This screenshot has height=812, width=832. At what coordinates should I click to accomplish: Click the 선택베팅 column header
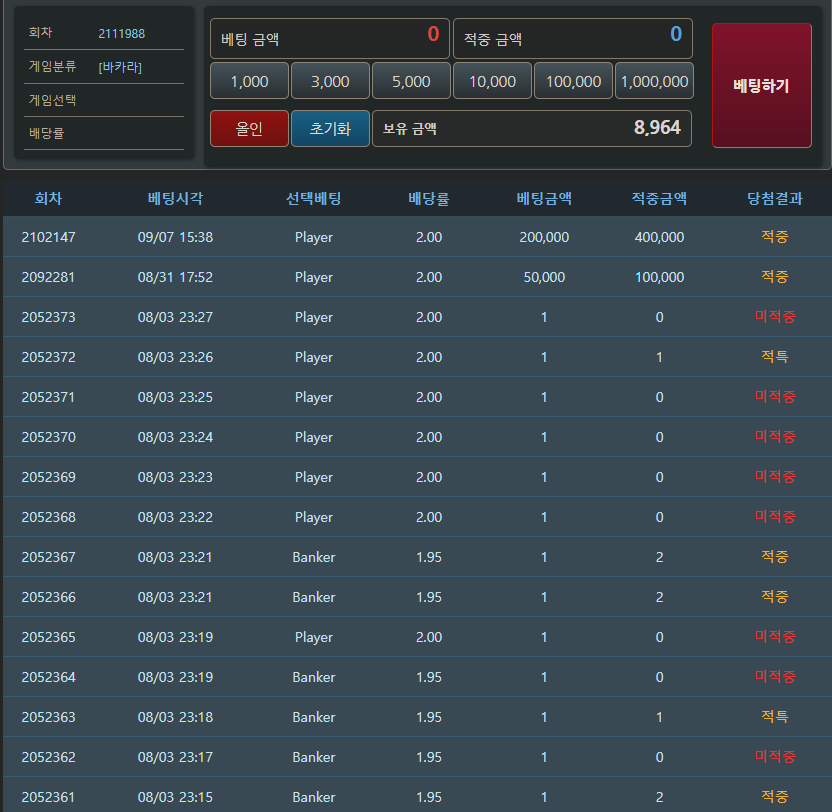314,198
